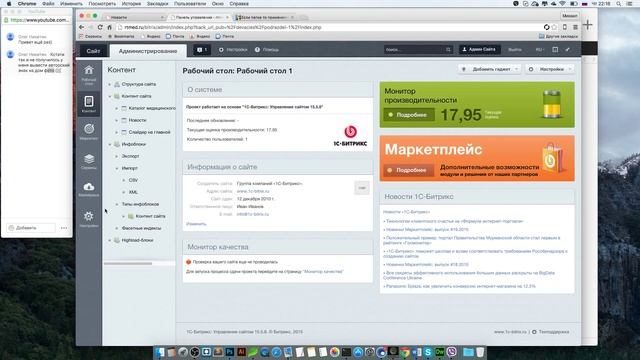Open Viber from the Dock
This screenshot has height=360, width=640.
pos(451,352)
